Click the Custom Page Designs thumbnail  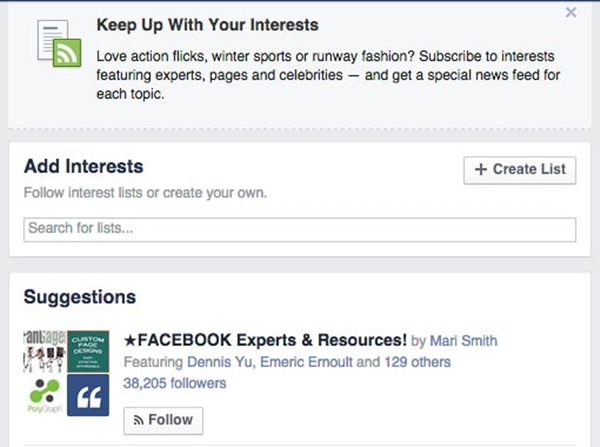coord(88,351)
